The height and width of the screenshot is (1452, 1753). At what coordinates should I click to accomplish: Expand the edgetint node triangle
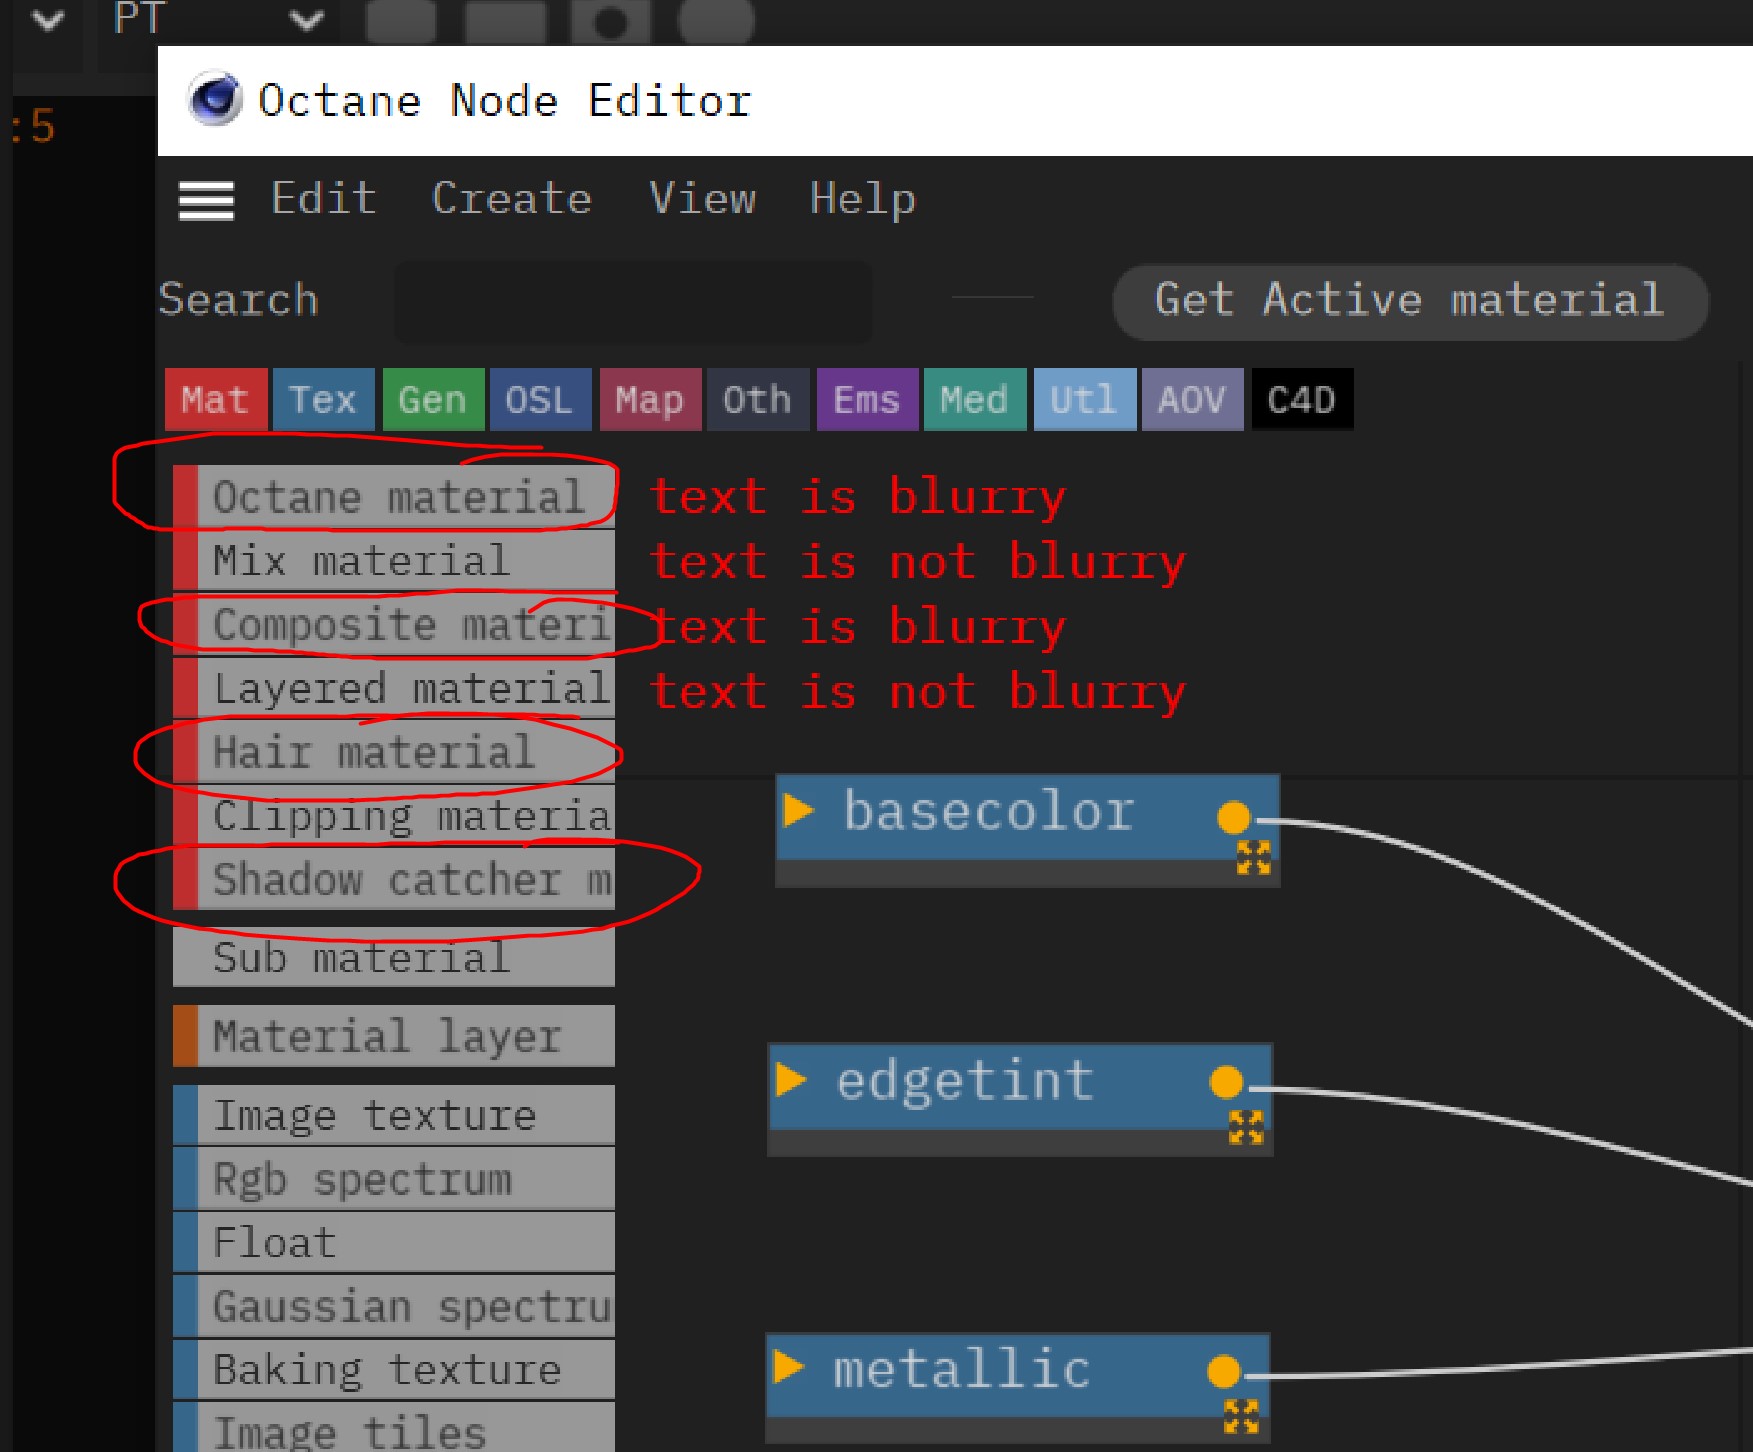[790, 1079]
